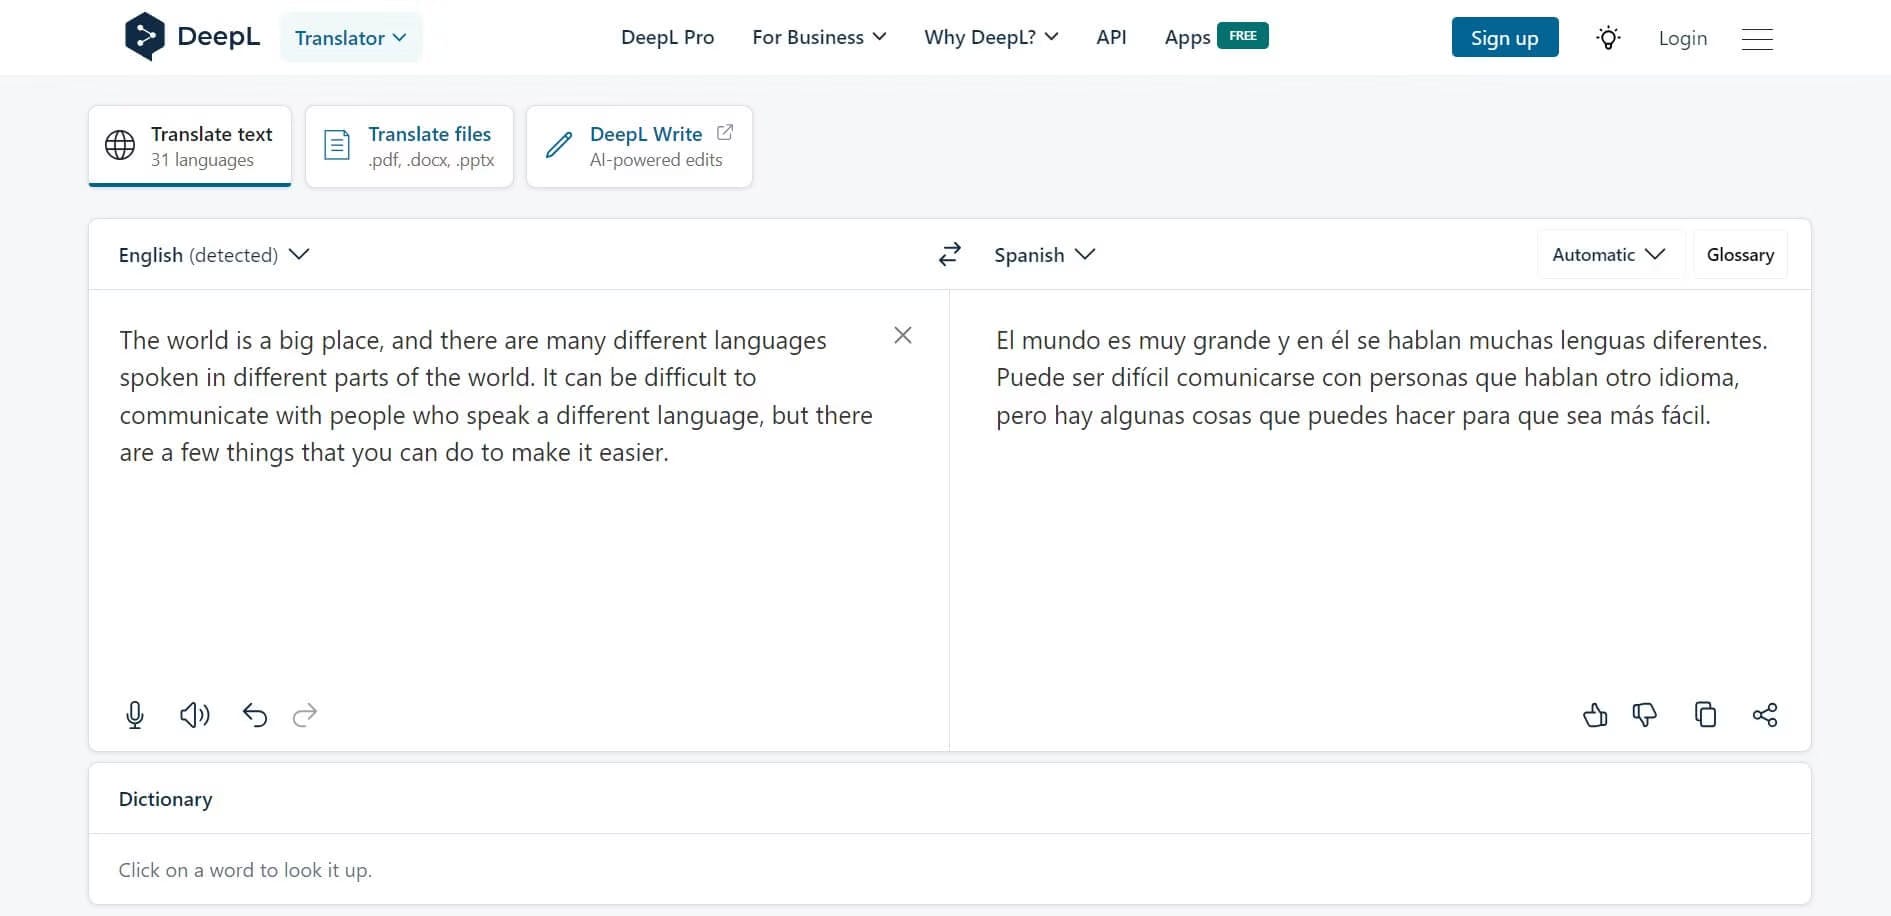1891x916 pixels.
Task: Swap source and target languages
Action: [949, 254]
